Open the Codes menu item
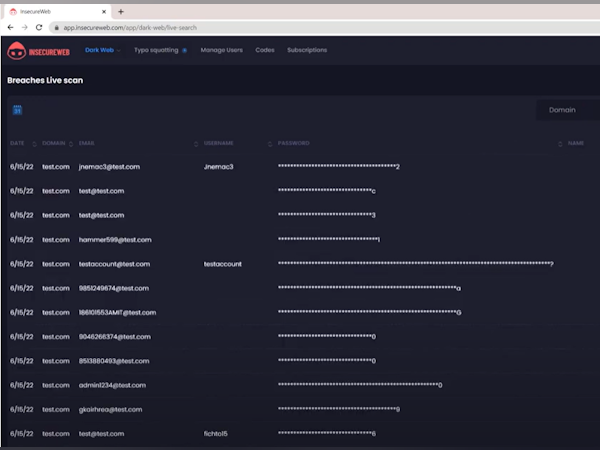This screenshot has width=600, height=450. coord(265,50)
